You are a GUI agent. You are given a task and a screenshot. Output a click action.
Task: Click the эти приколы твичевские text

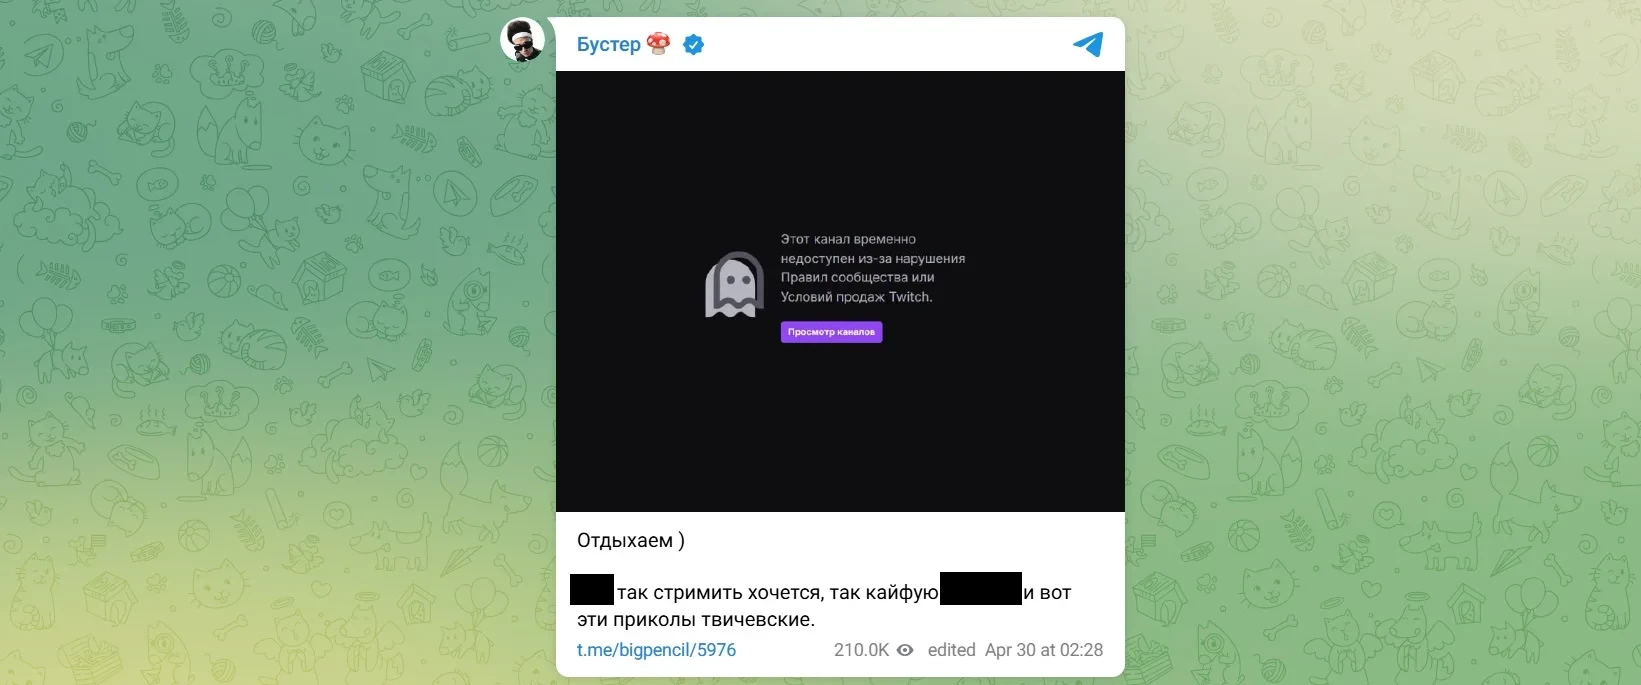pos(696,620)
